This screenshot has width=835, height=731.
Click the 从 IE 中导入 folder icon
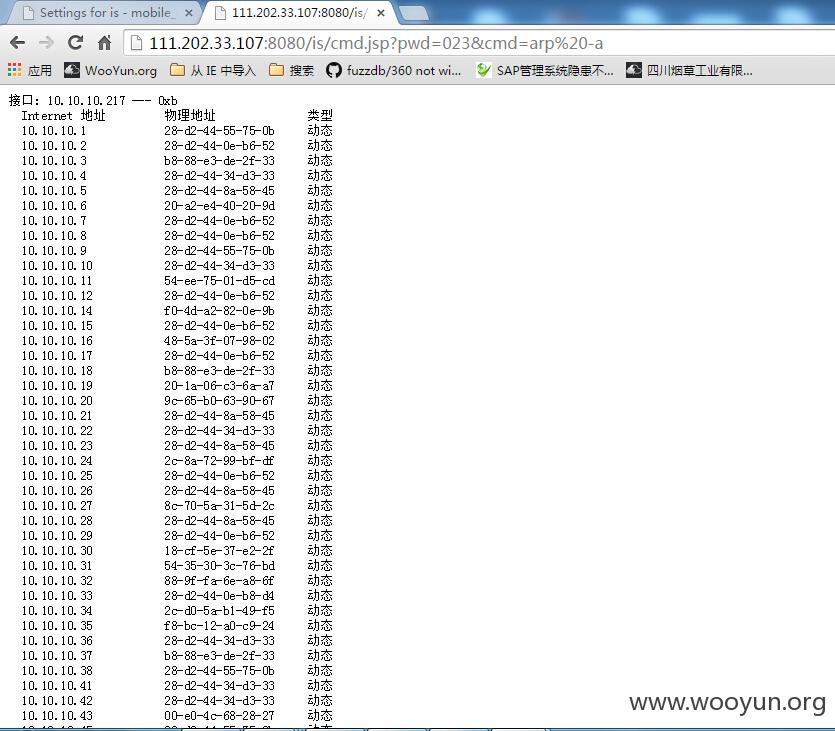[x=177, y=70]
